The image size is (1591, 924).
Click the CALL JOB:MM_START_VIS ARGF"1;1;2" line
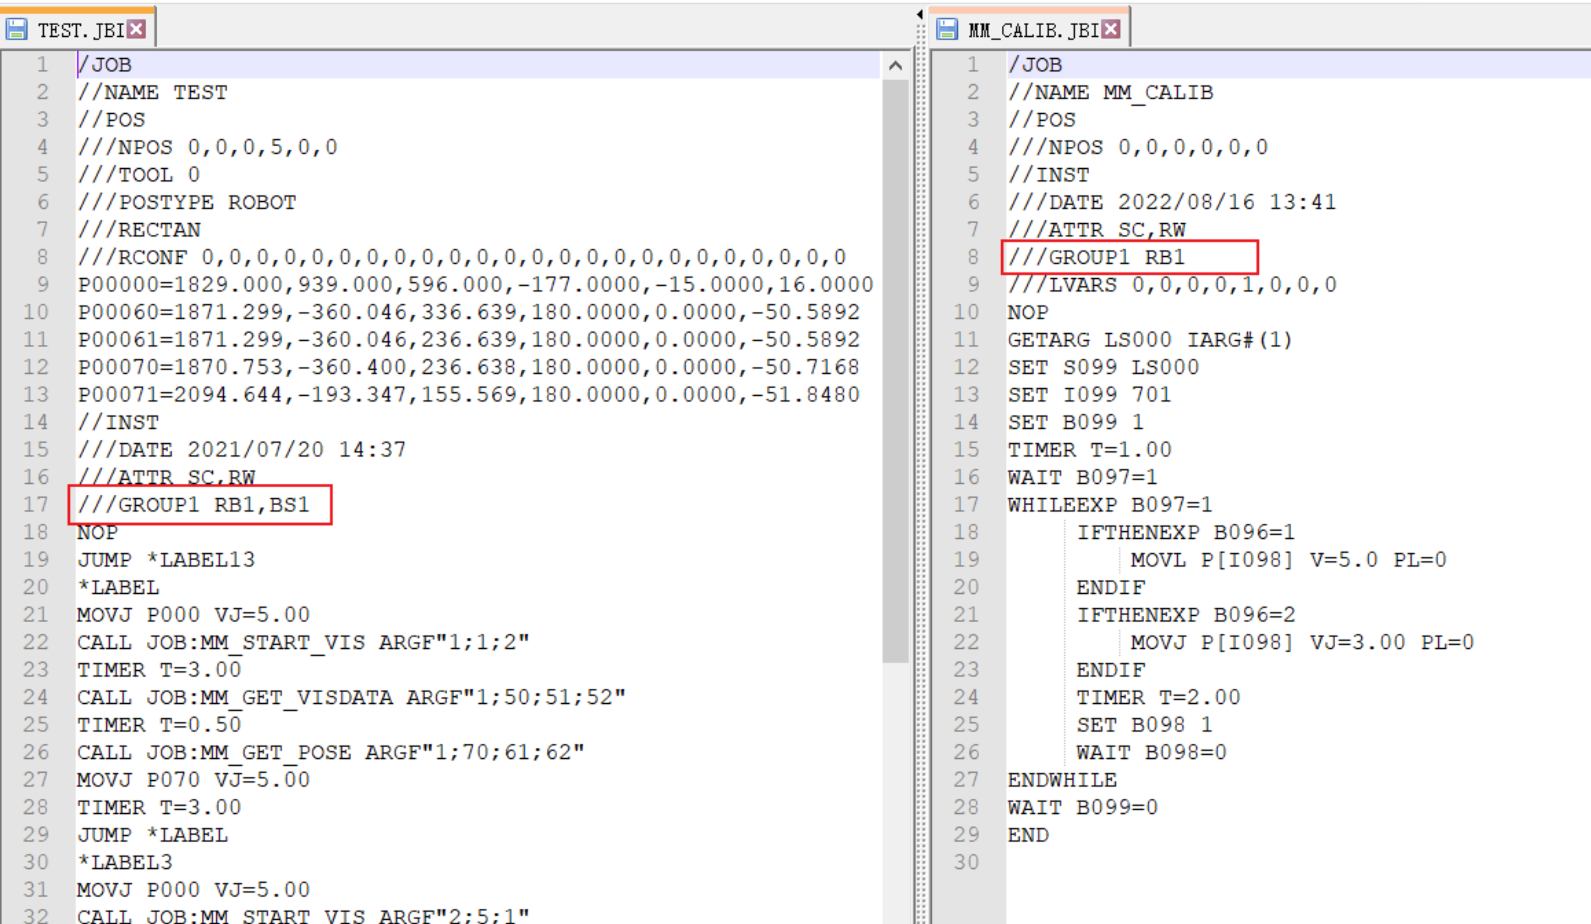pos(304,643)
